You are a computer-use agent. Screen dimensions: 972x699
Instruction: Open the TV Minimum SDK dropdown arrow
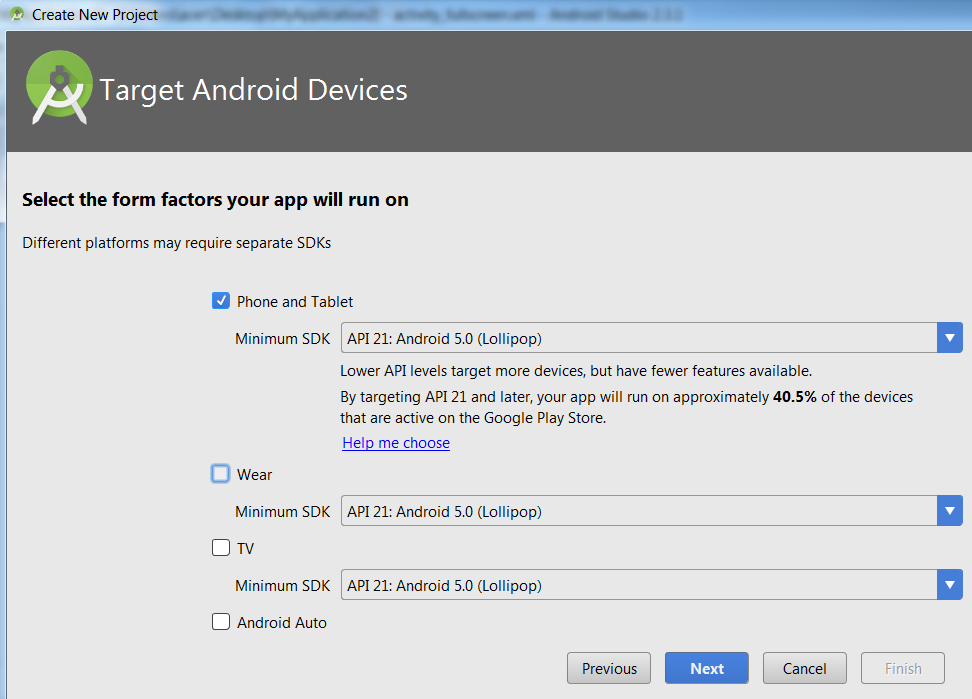pyautogui.click(x=950, y=585)
